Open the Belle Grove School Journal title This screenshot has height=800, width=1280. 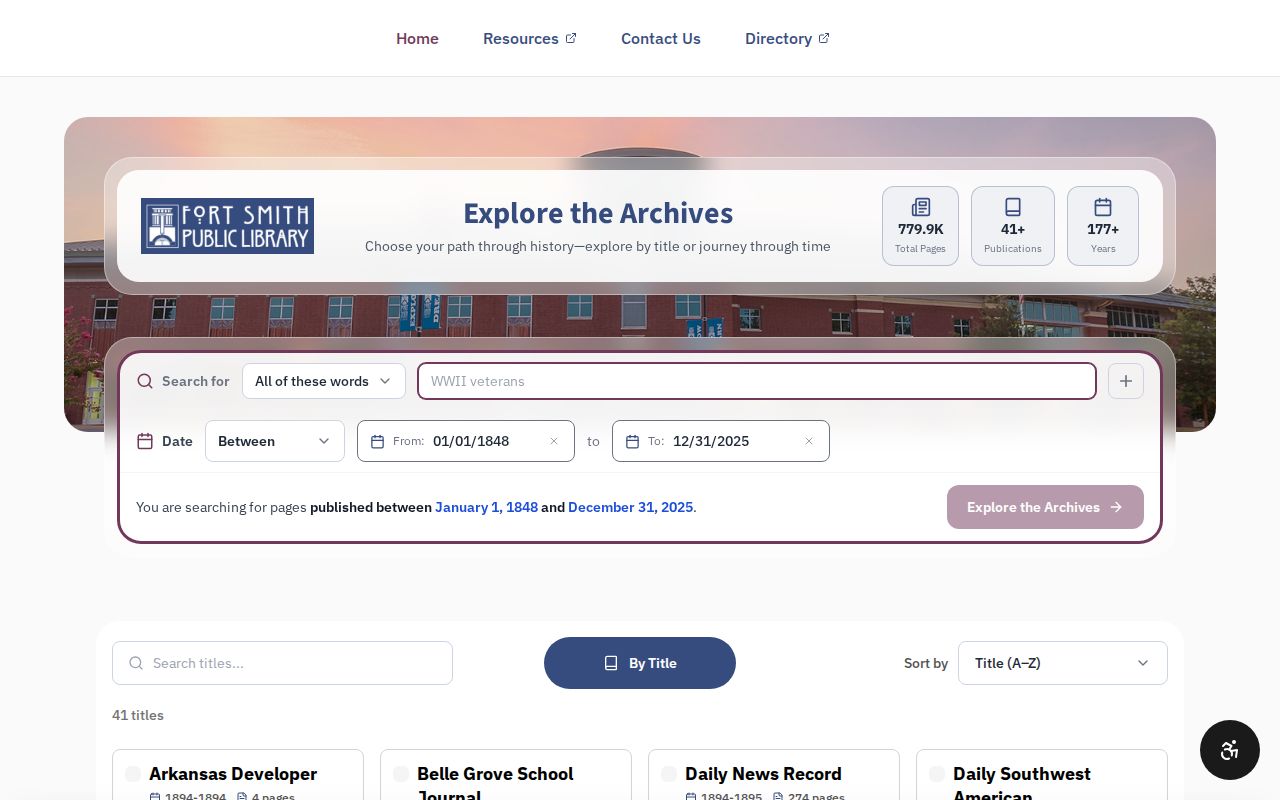tap(495, 784)
